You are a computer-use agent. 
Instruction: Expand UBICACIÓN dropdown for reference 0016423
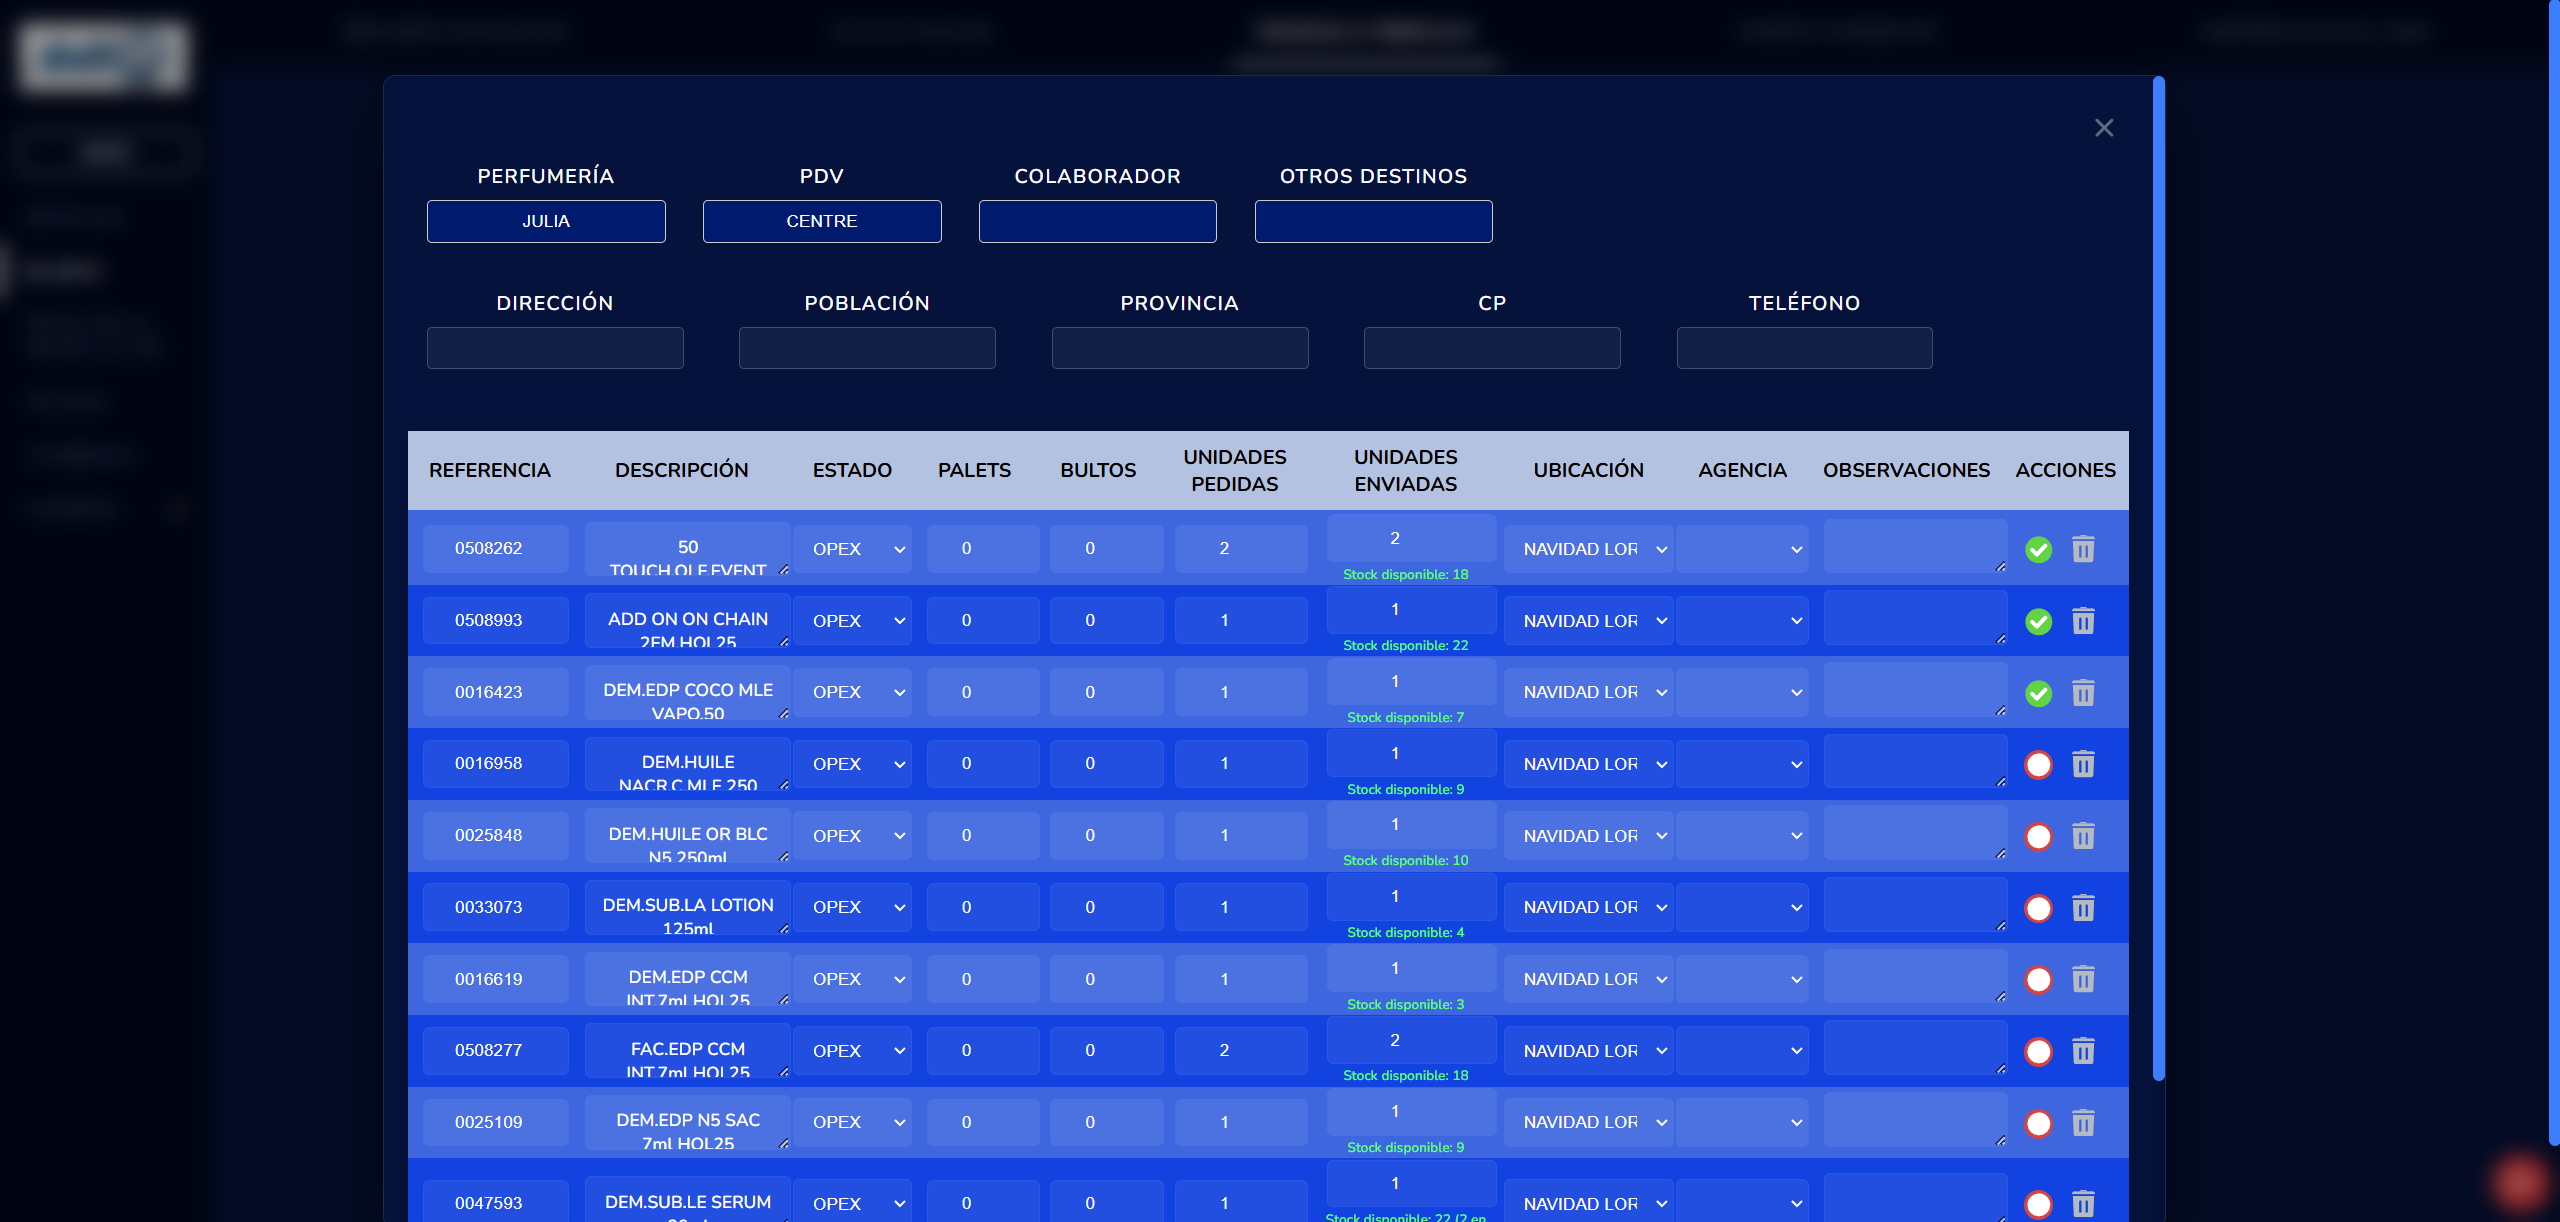tap(1588, 692)
